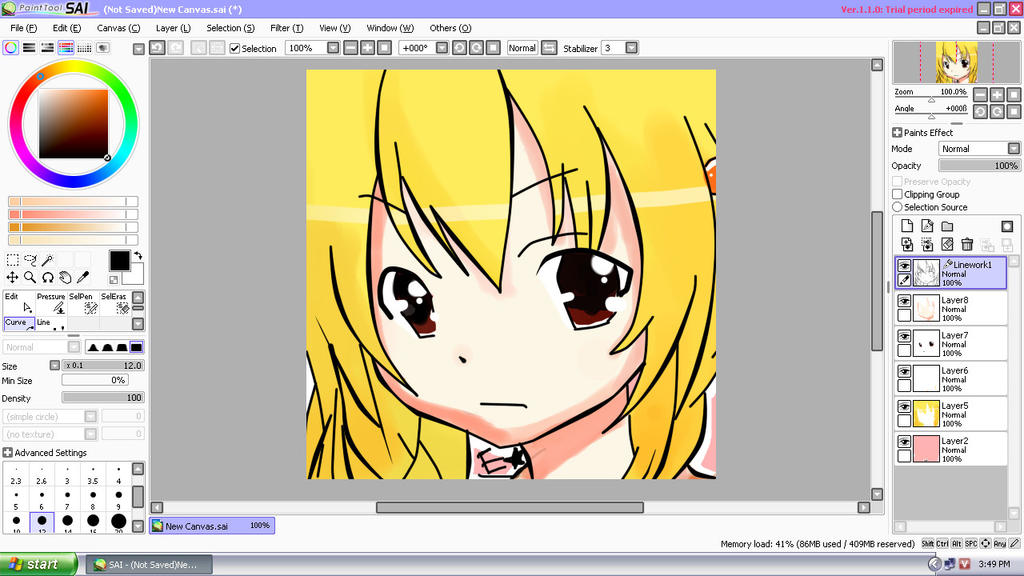Toggle Layer2 visibility eye
The image size is (1024, 576).
[x=904, y=442]
